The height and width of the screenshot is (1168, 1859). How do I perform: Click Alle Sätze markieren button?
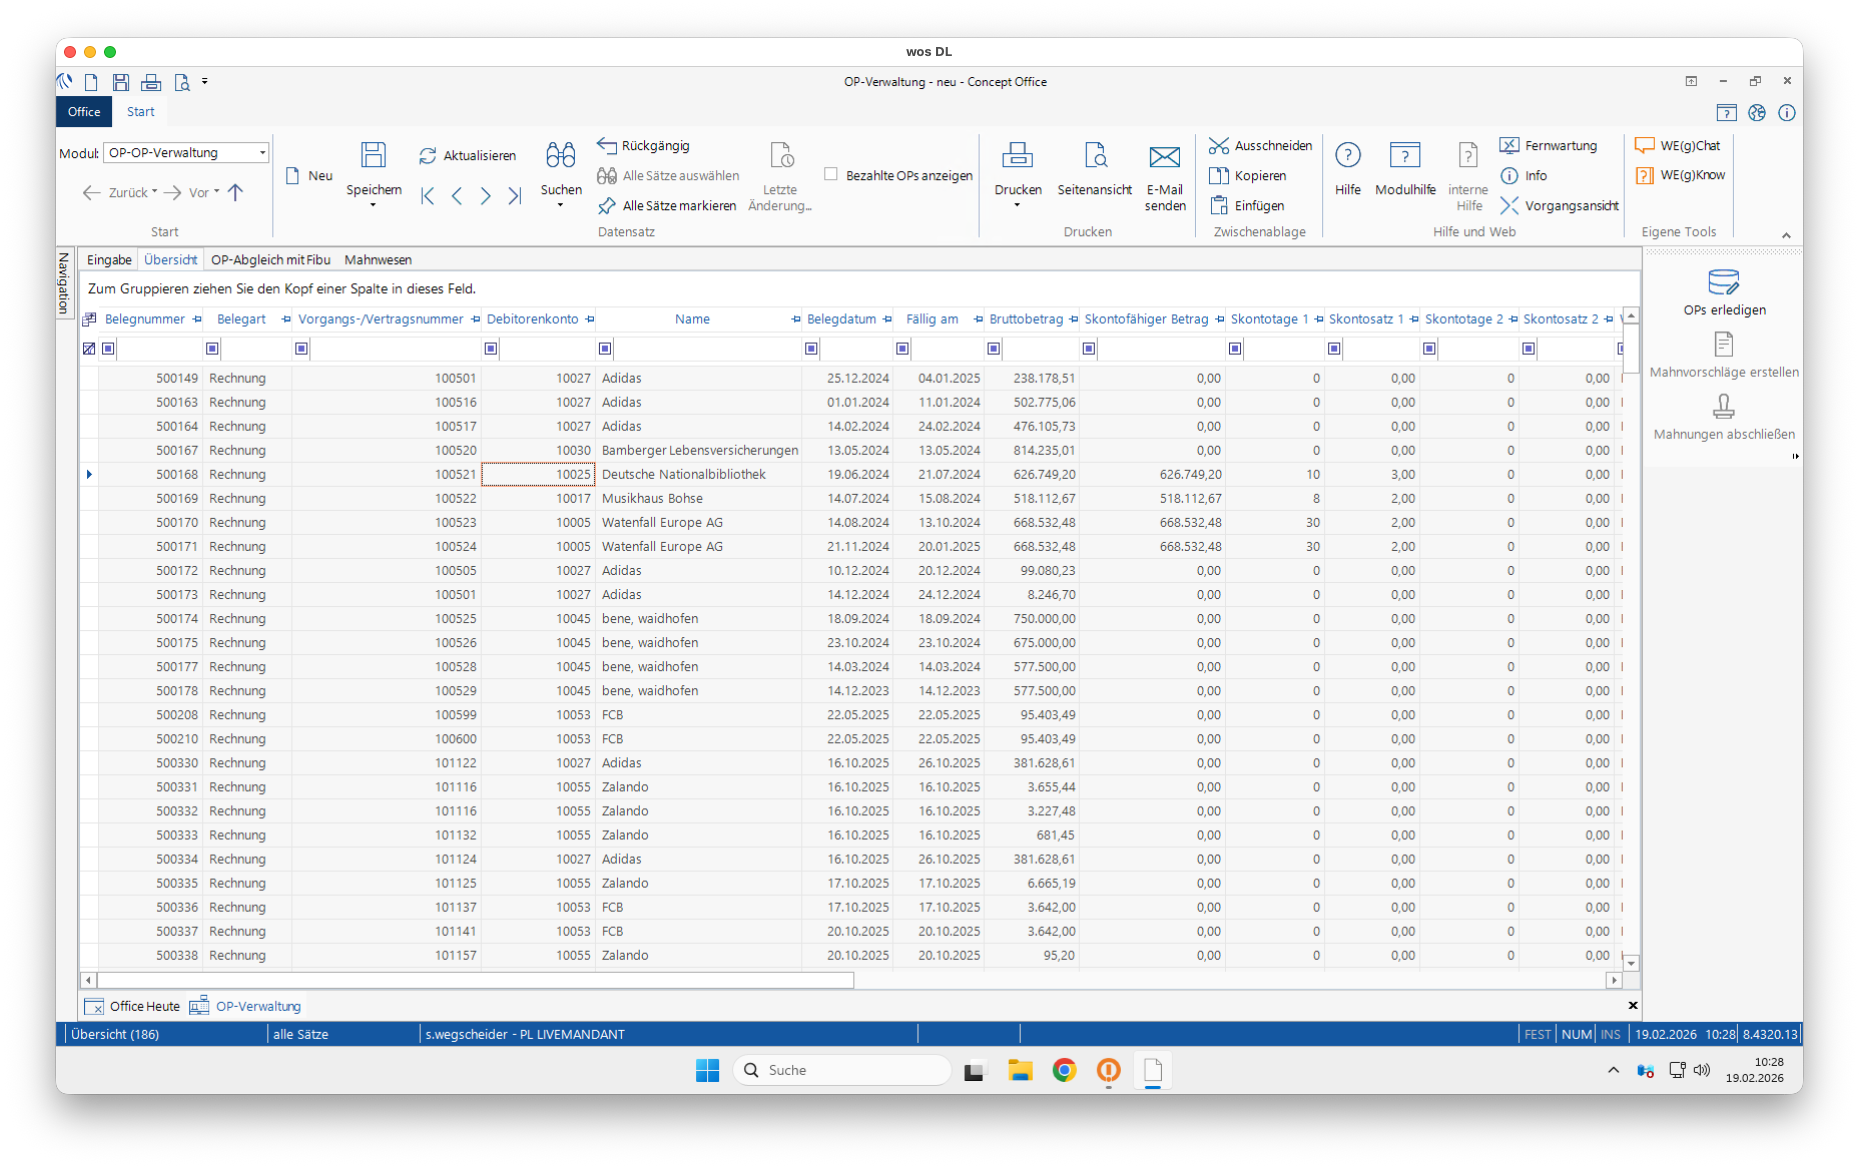[x=667, y=206]
